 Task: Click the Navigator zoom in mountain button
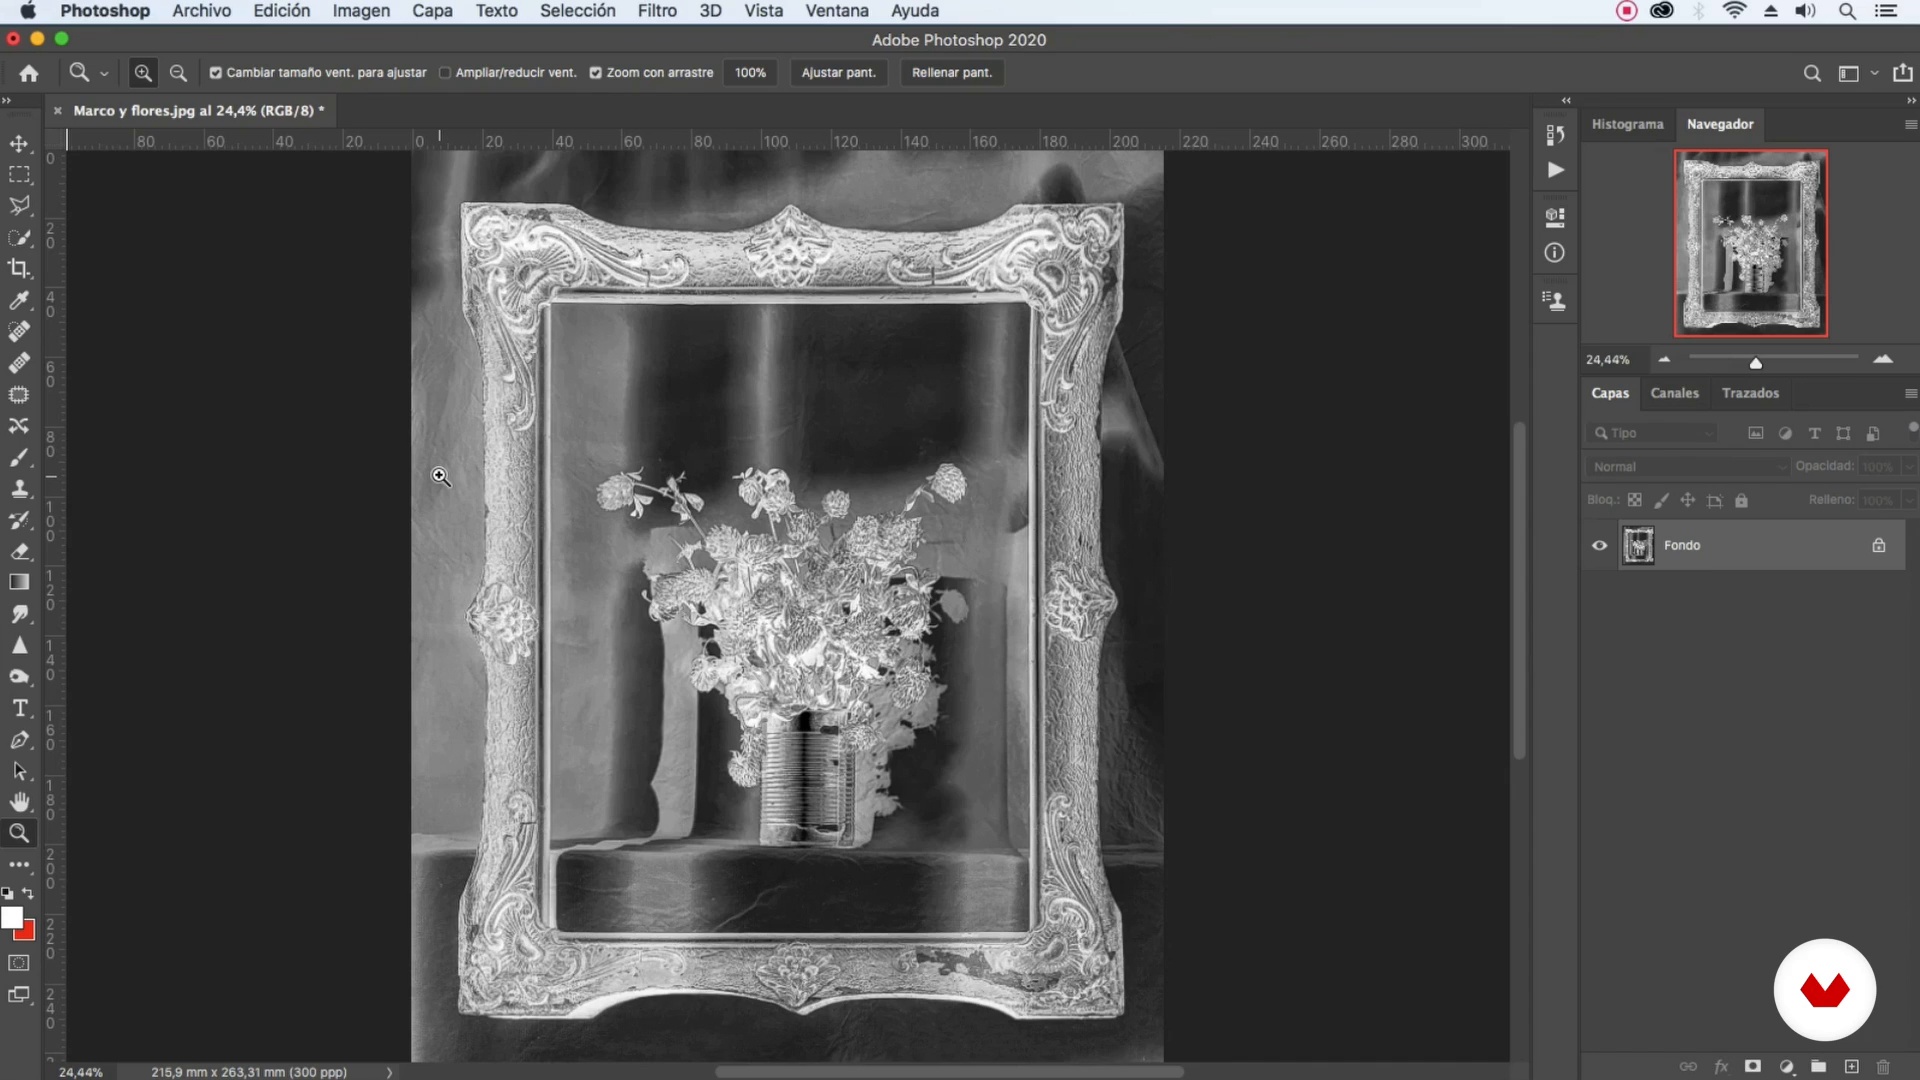(x=1883, y=359)
